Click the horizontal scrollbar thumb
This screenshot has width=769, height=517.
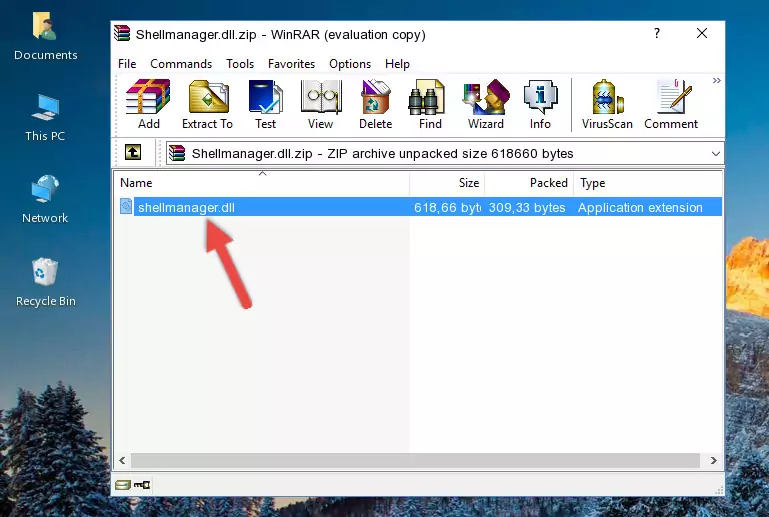point(415,461)
